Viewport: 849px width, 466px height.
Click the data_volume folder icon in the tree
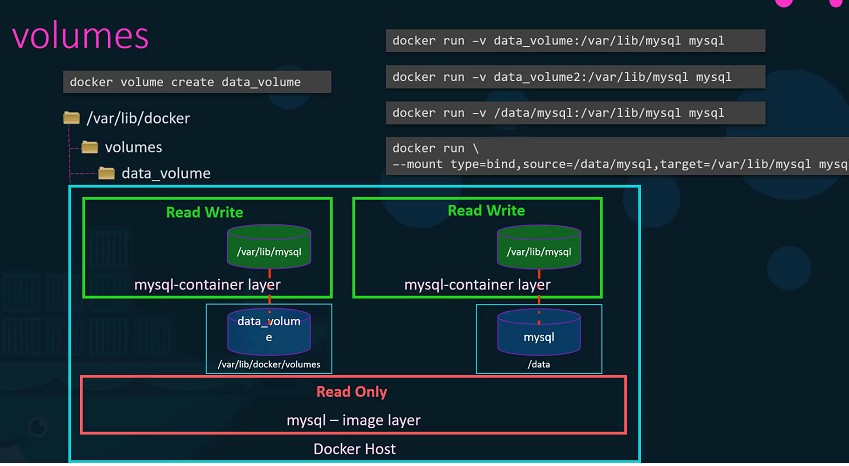pyautogui.click(x=107, y=173)
